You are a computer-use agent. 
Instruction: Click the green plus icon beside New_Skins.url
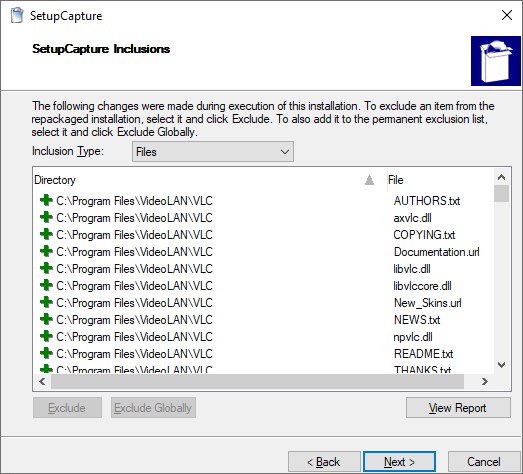(x=46, y=302)
